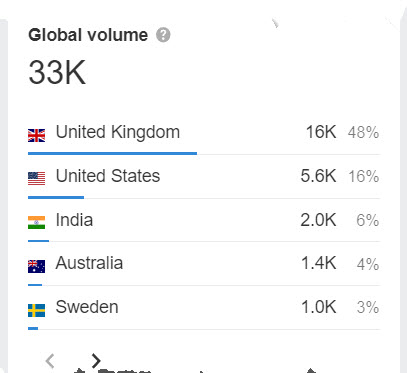Click the Sweden flag icon
This screenshot has height=373, width=407.
coord(37,310)
